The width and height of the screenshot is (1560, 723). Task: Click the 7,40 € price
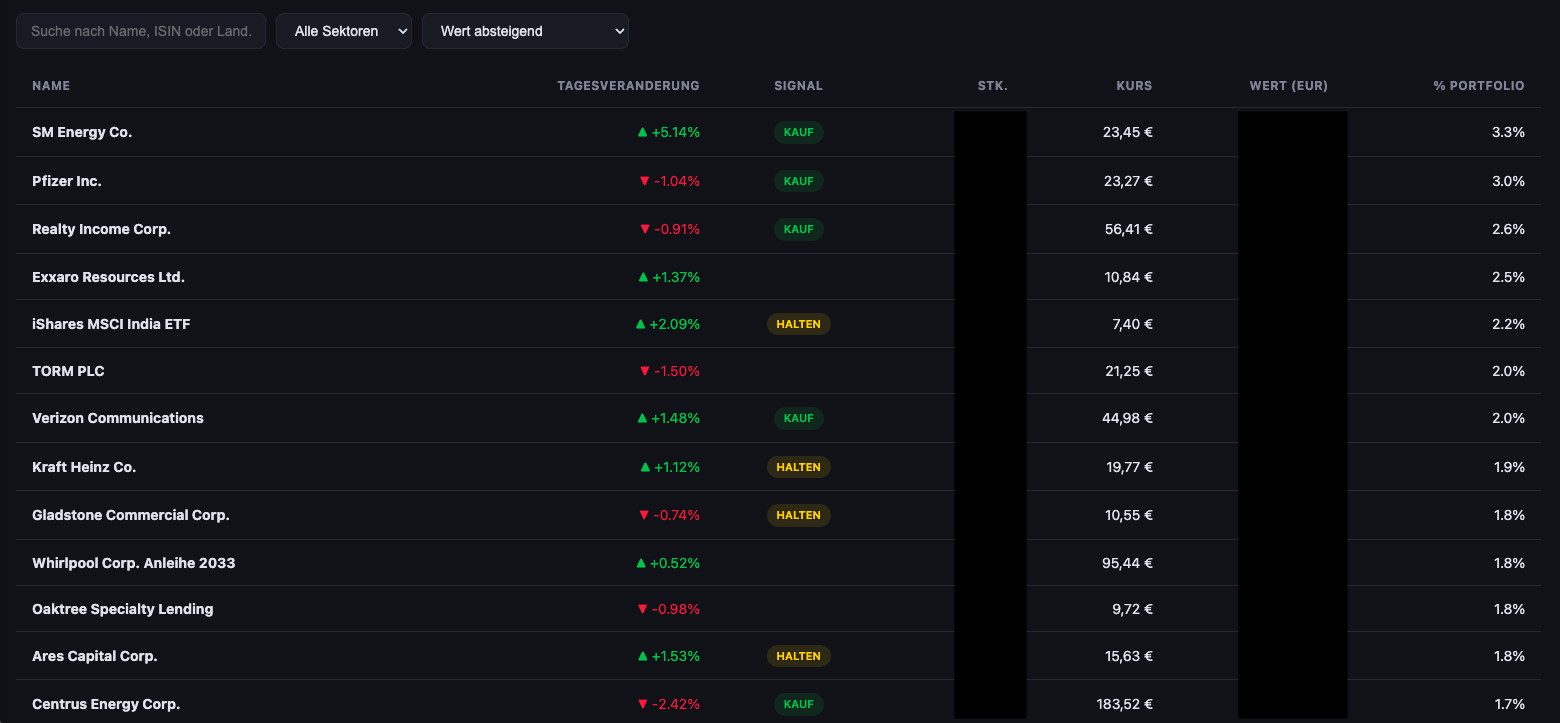point(1133,324)
